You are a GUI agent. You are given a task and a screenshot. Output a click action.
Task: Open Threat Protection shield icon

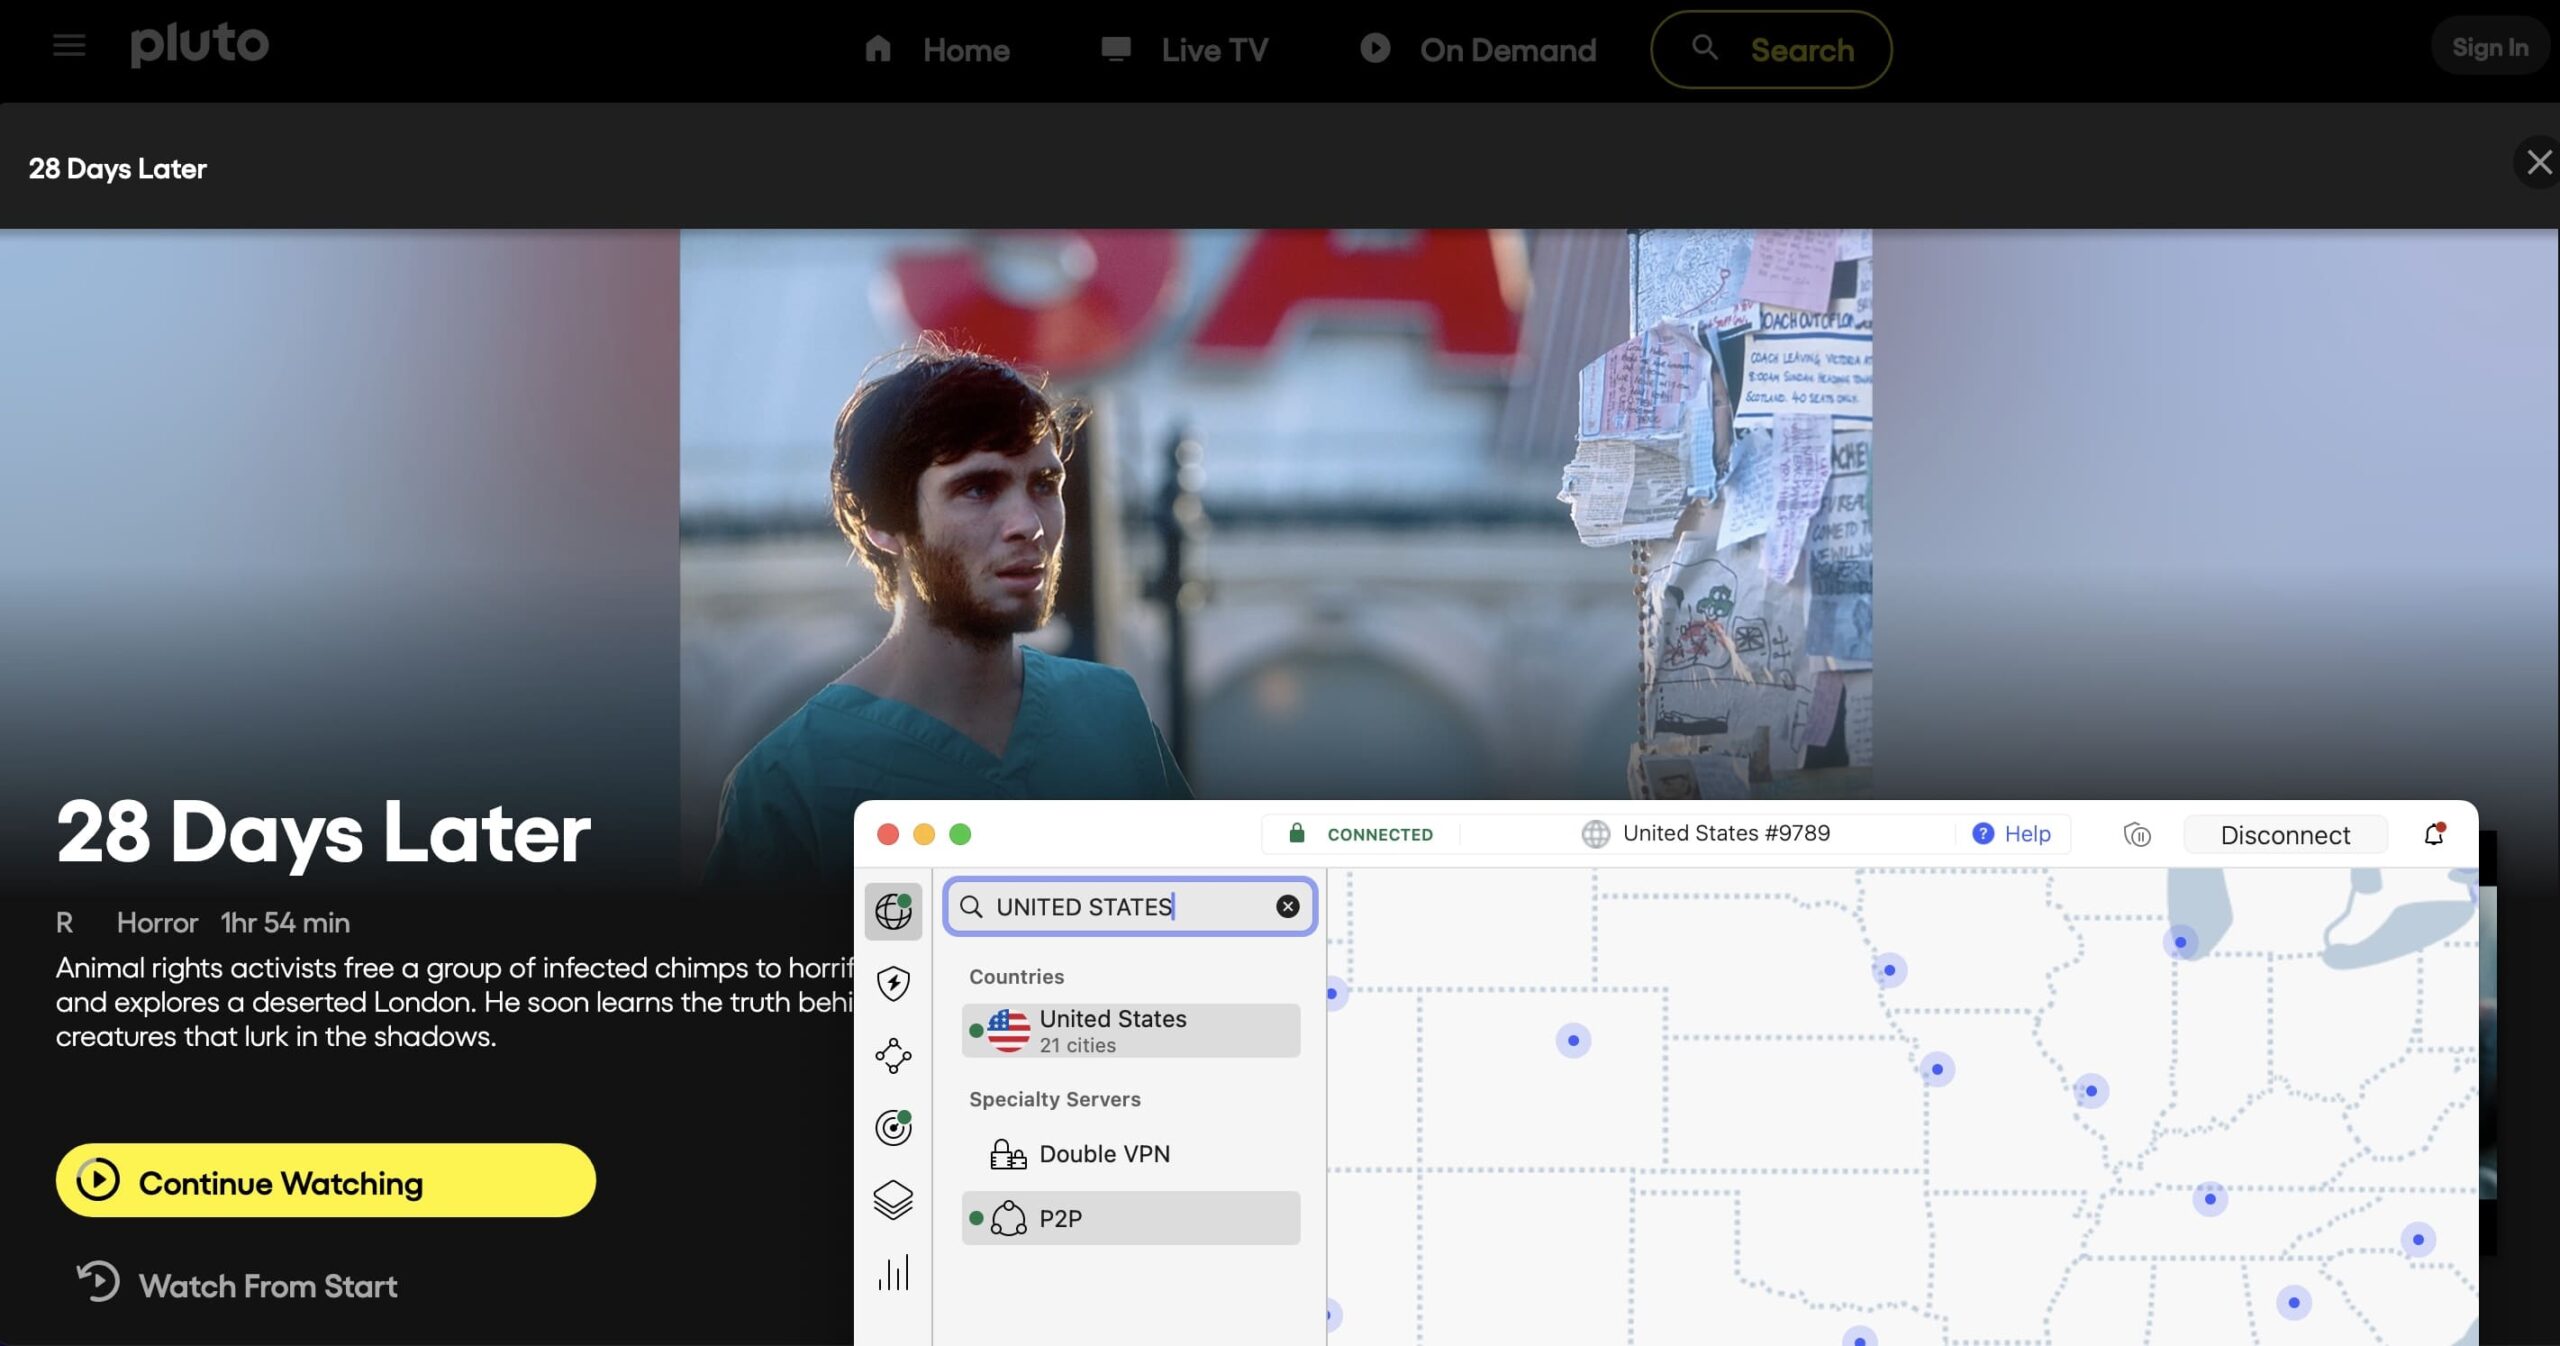click(893, 983)
